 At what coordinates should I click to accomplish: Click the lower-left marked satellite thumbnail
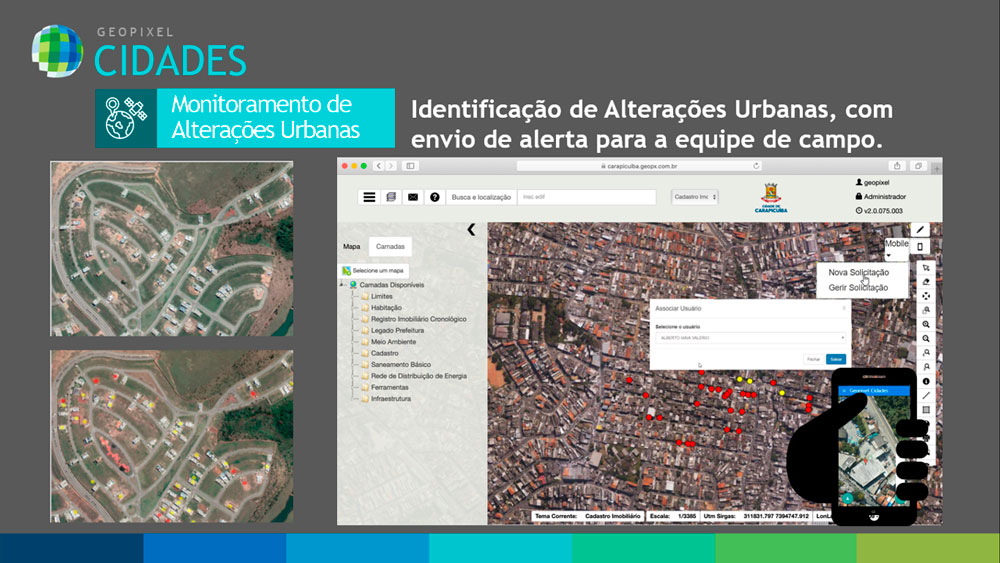[x=172, y=436]
